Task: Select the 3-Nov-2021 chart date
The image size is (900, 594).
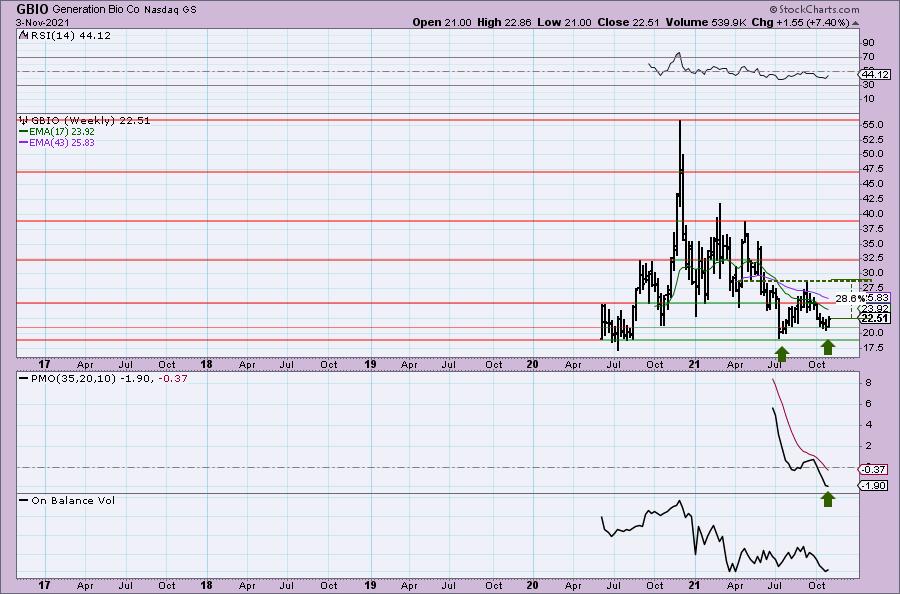Action: point(43,22)
